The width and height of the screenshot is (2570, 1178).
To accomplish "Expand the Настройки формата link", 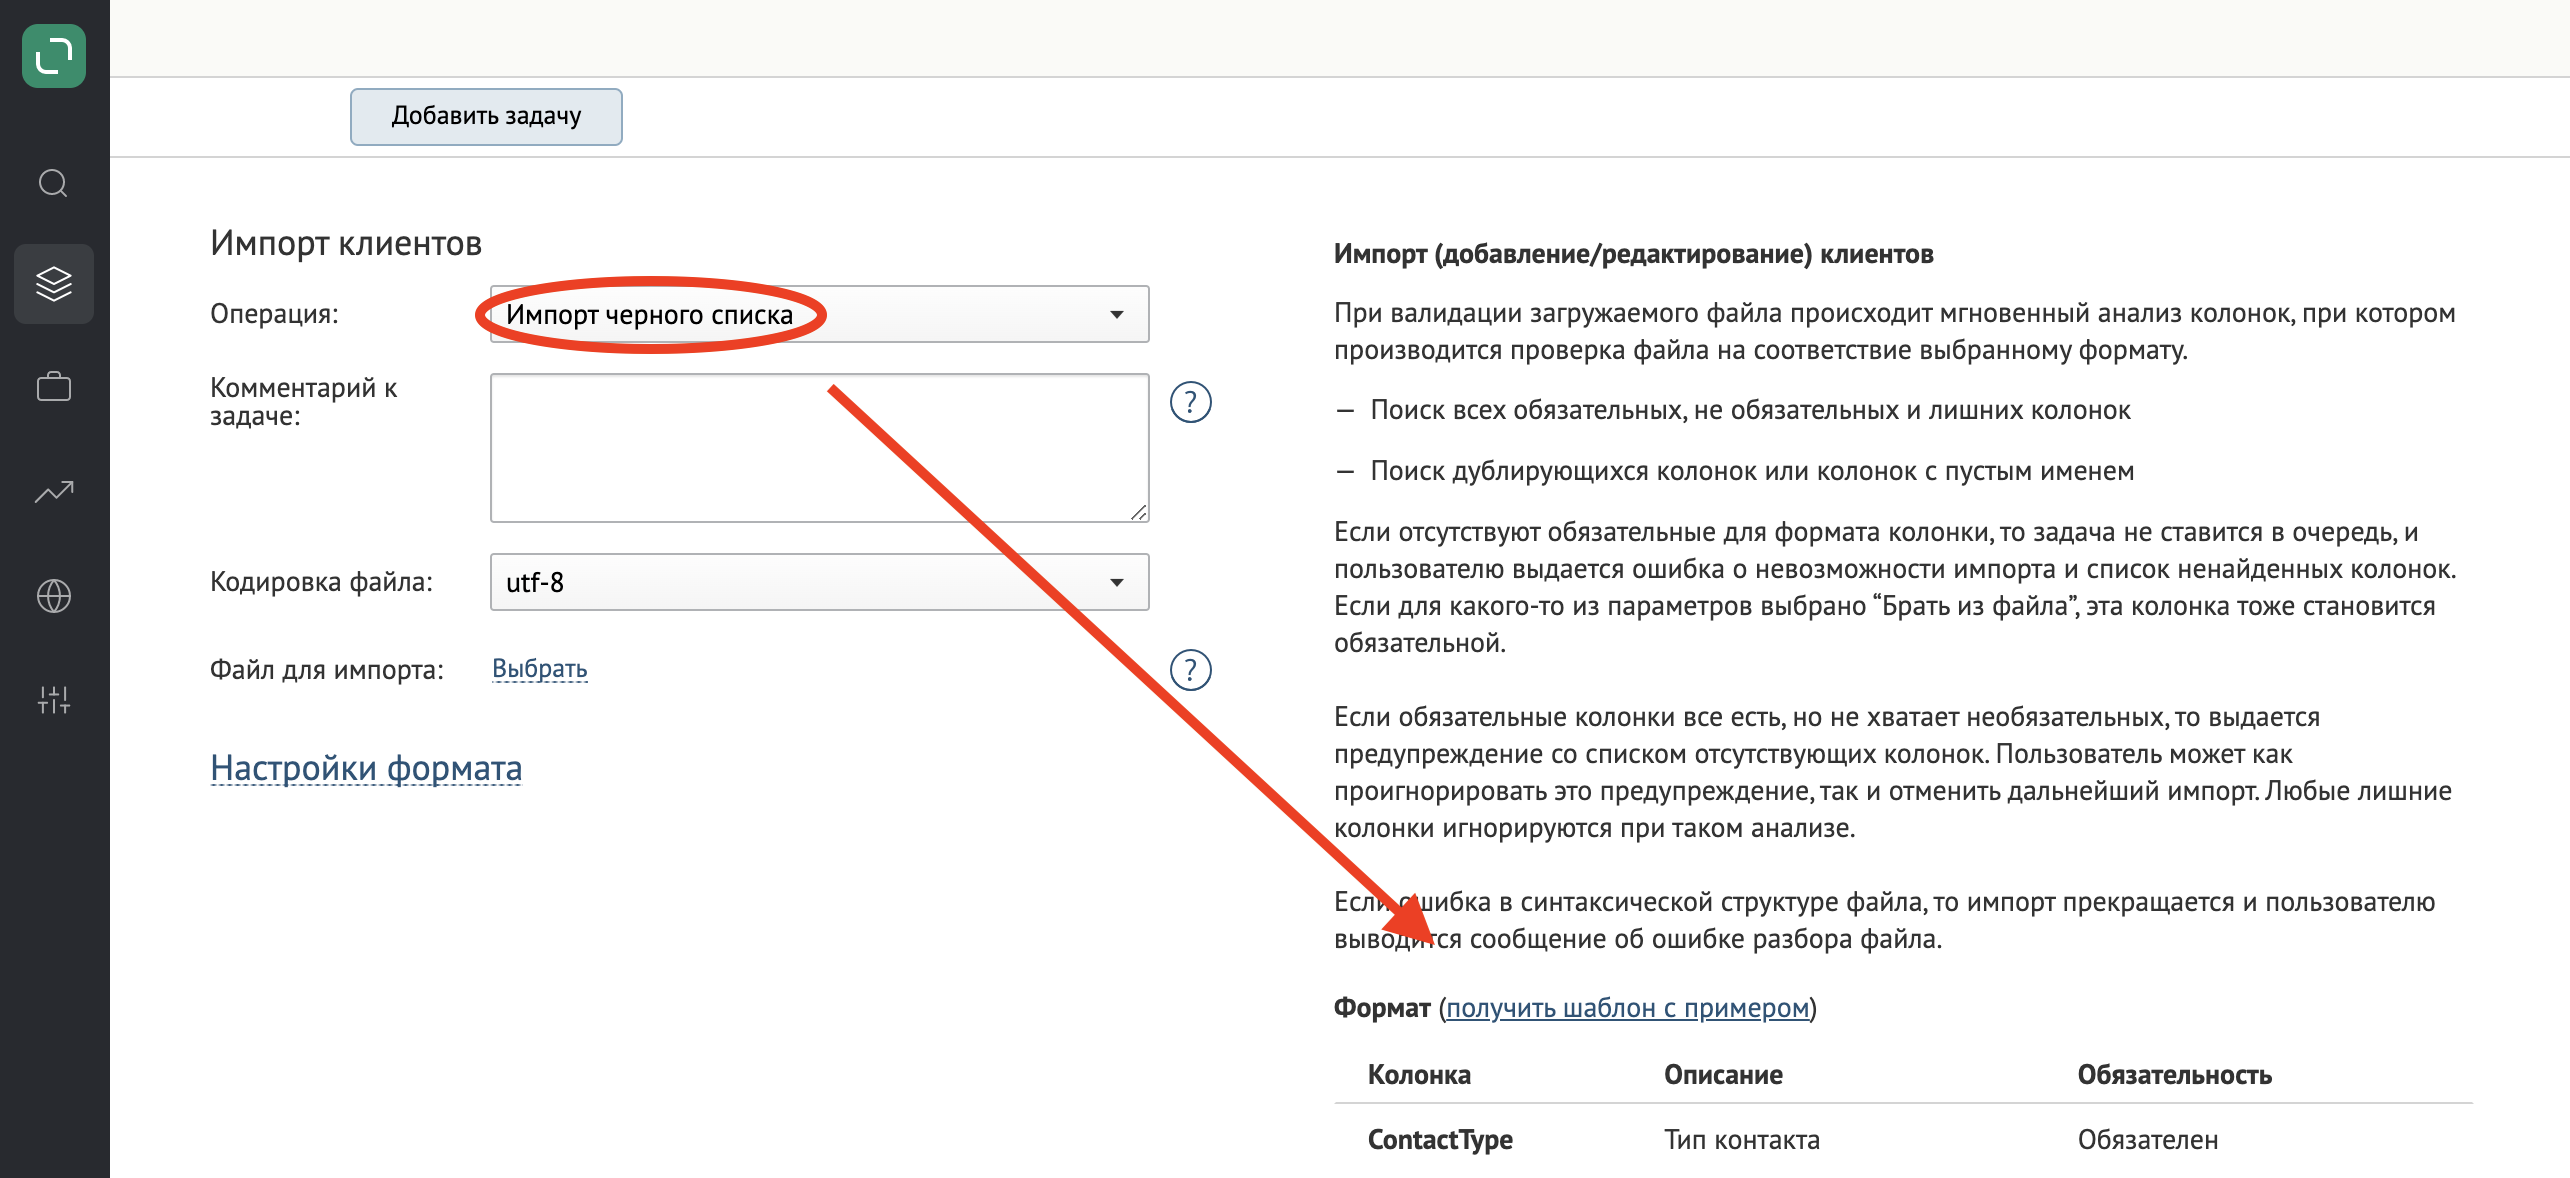I will pos(366,768).
